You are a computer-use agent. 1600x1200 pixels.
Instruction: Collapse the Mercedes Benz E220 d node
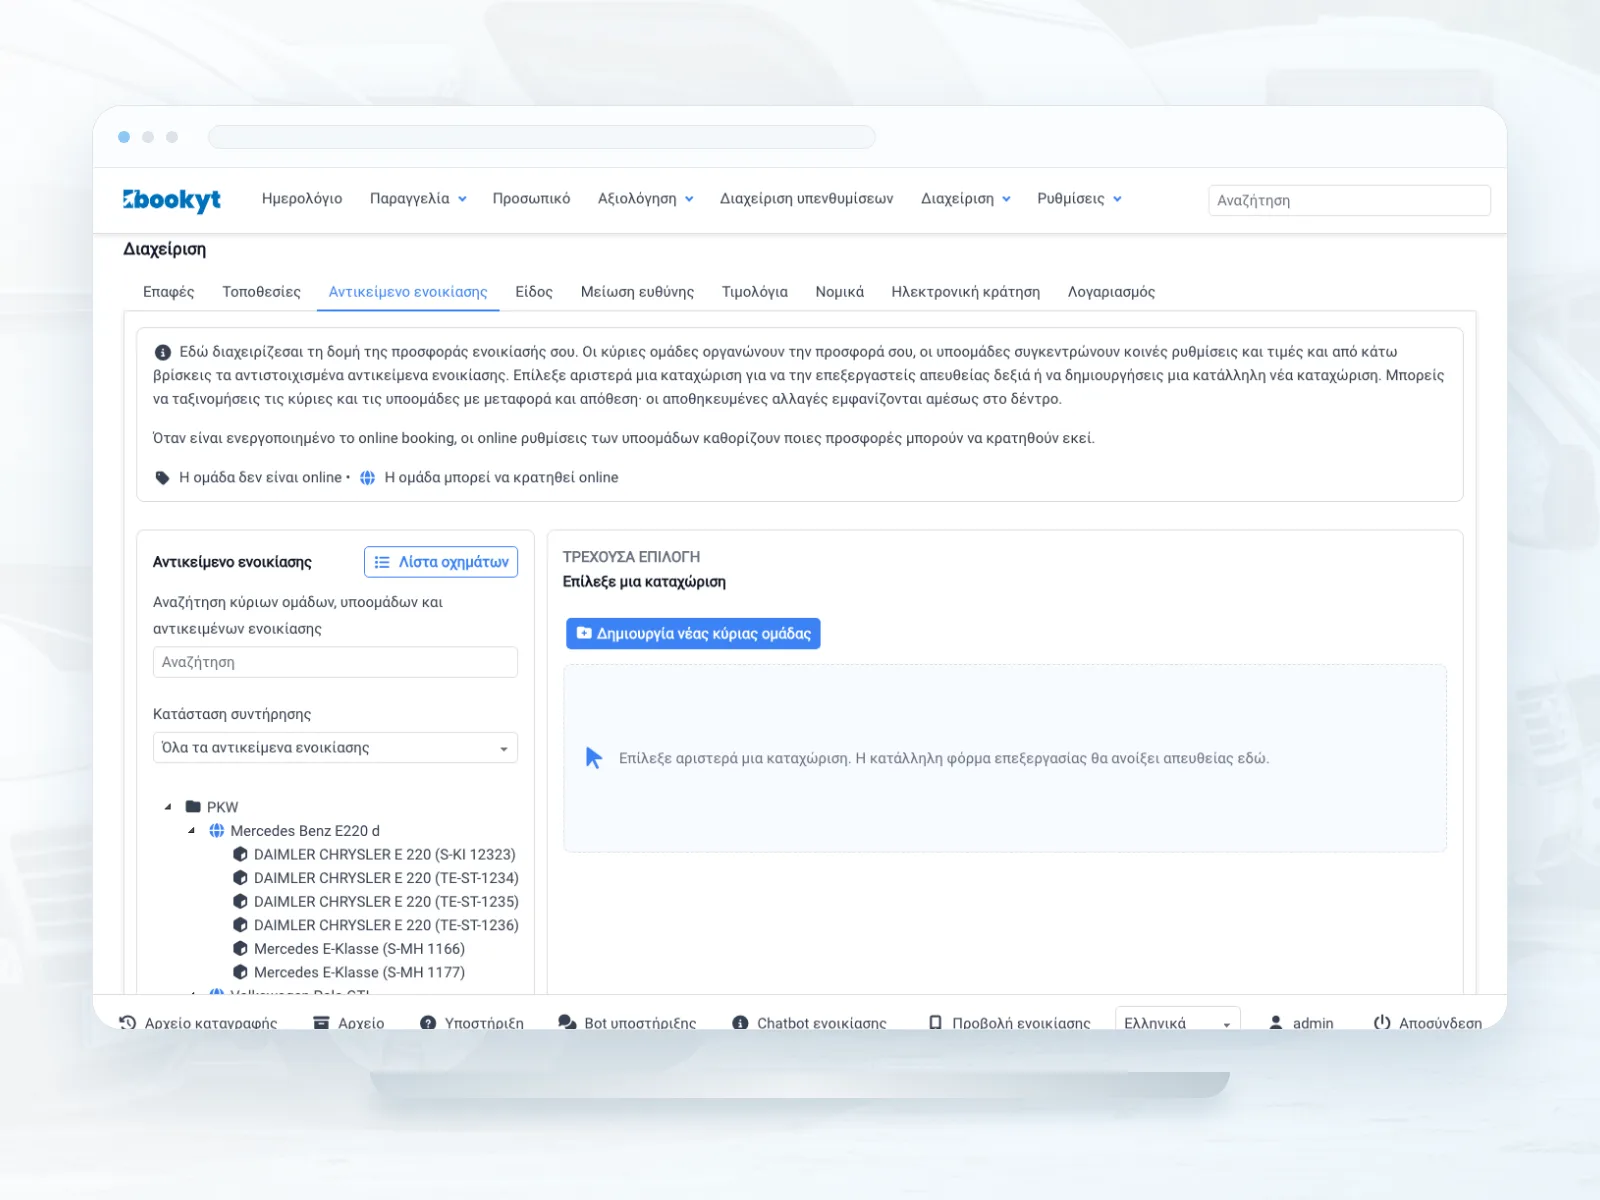[x=191, y=831]
